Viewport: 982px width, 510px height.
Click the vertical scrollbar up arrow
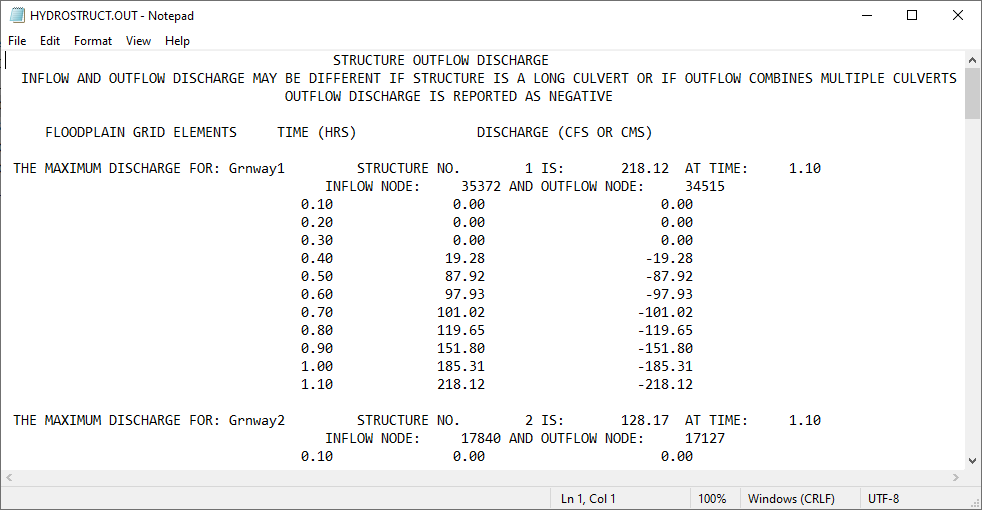tap(972, 60)
